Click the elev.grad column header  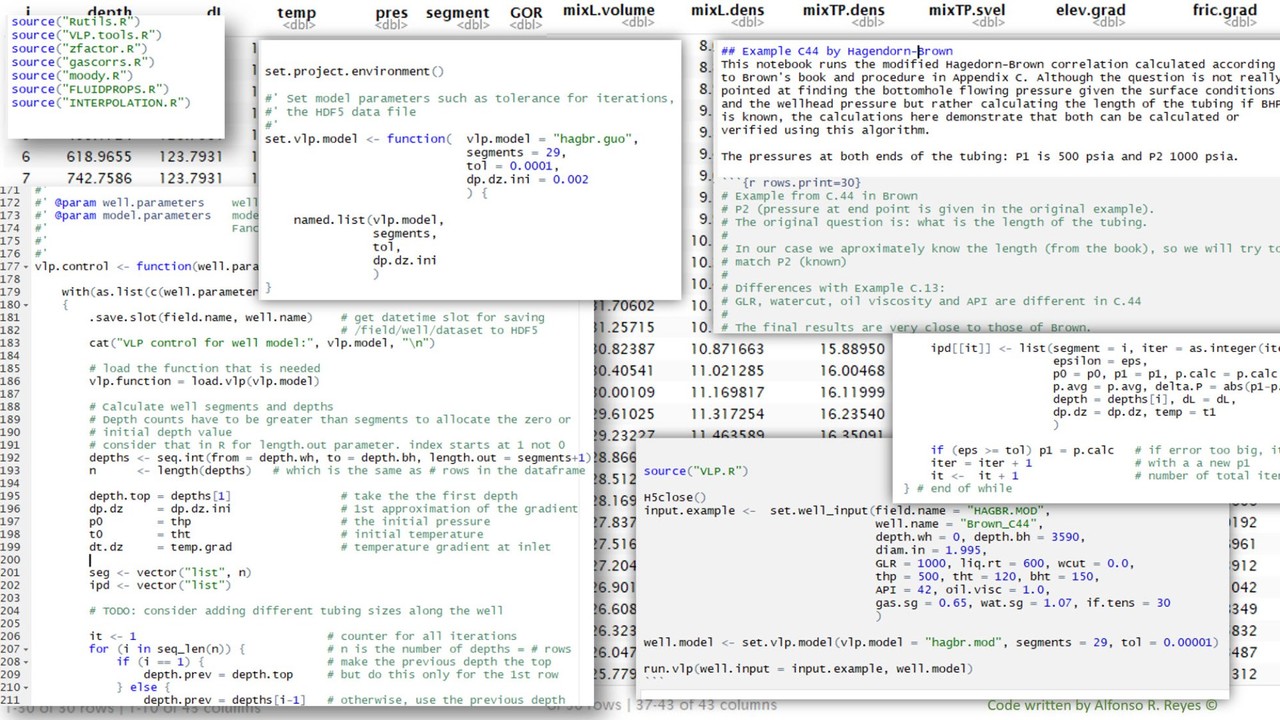pyautogui.click(x=1090, y=11)
